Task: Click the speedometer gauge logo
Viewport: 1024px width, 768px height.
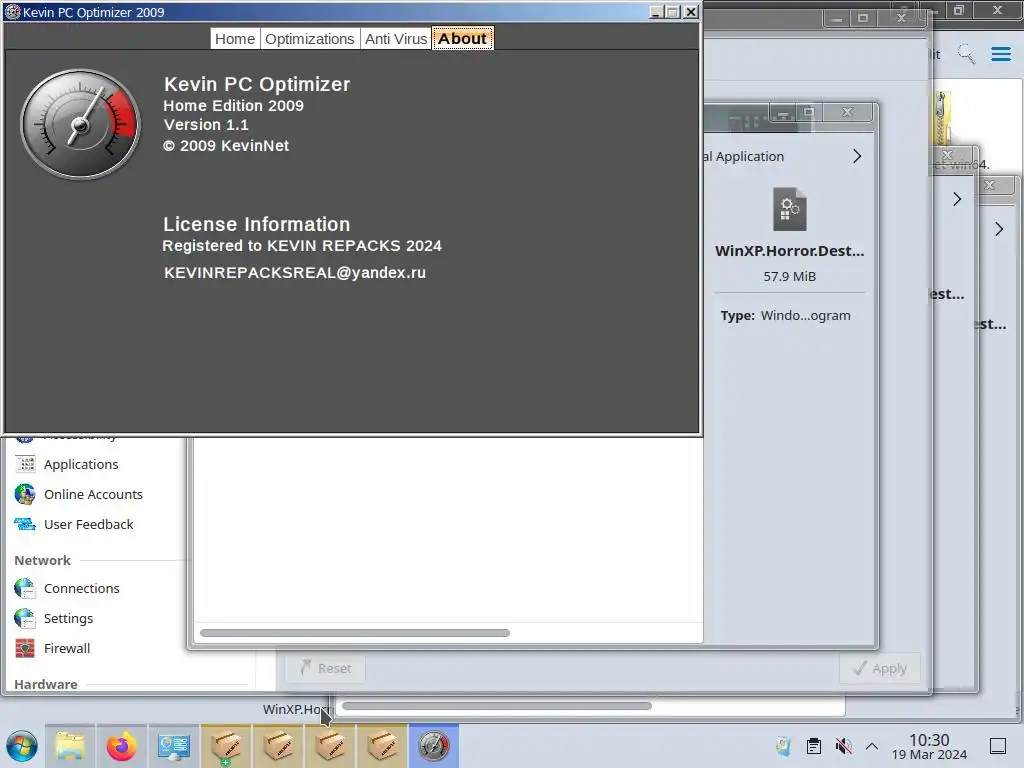Action: (x=80, y=124)
